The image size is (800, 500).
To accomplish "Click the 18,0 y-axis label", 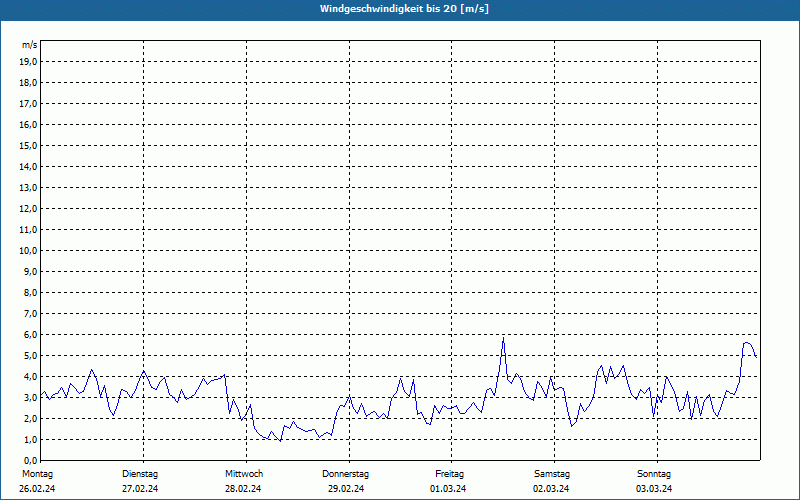I will tap(28, 83).
